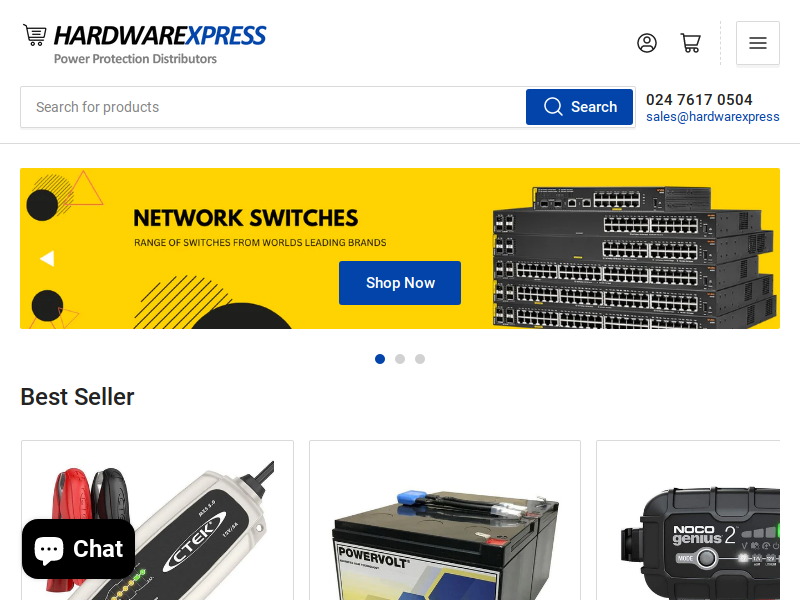Click the magnifier Search button
The image size is (800, 600).
click(x=580, y=107)
